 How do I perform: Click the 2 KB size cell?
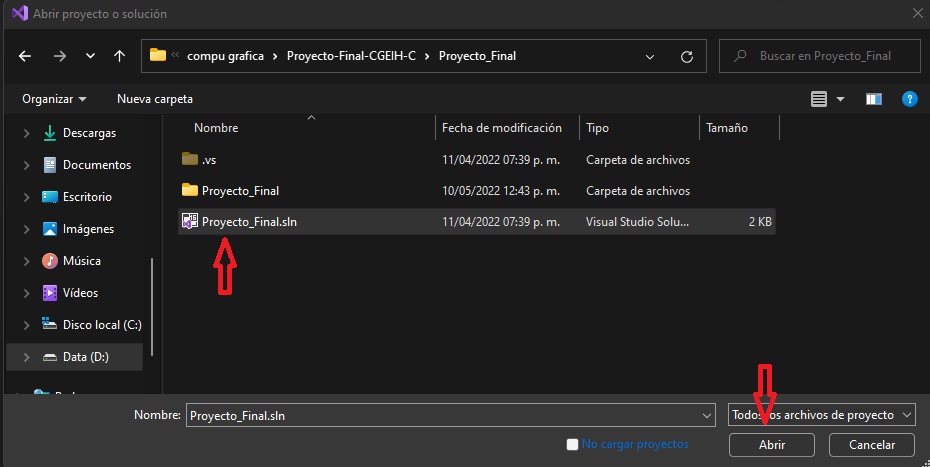(760, 222)
